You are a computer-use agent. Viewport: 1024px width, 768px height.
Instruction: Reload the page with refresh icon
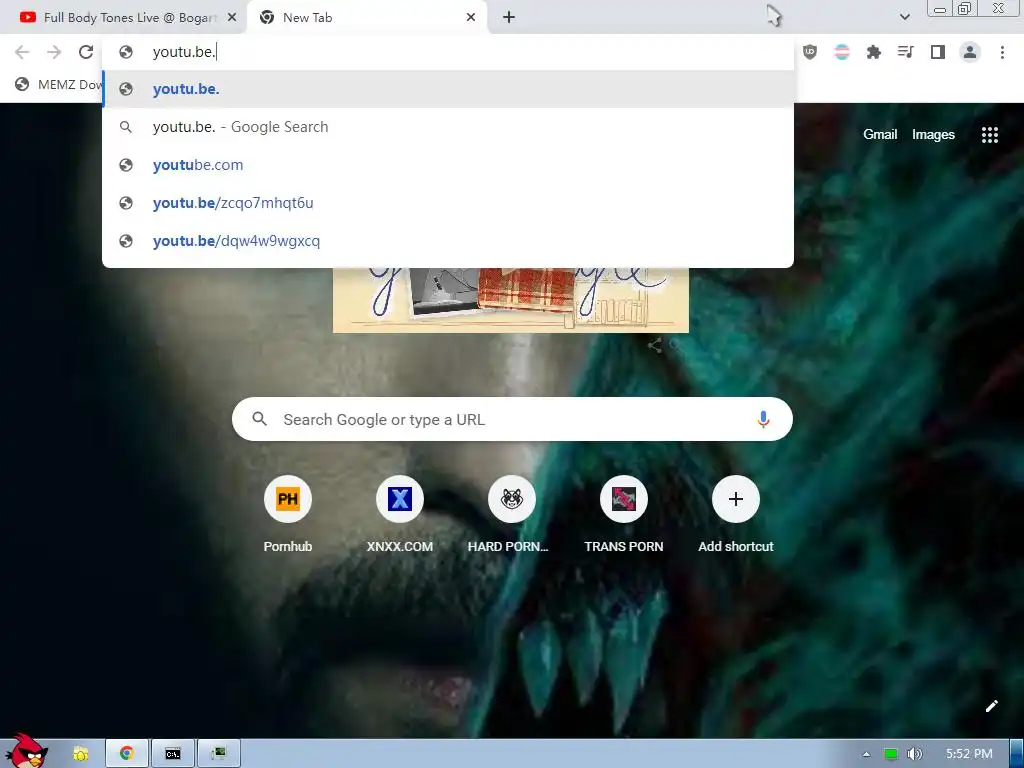(x=86, y=52)
